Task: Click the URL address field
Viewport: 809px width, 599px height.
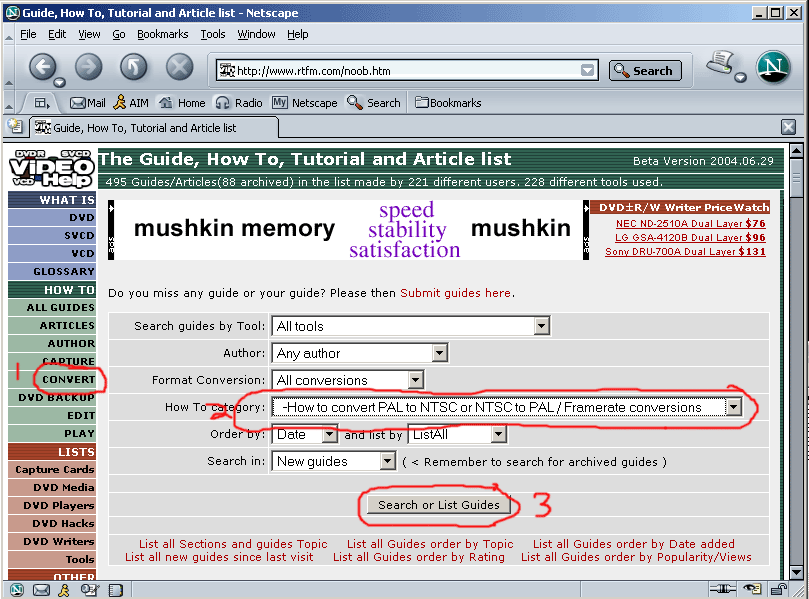Action: [407, 71]
